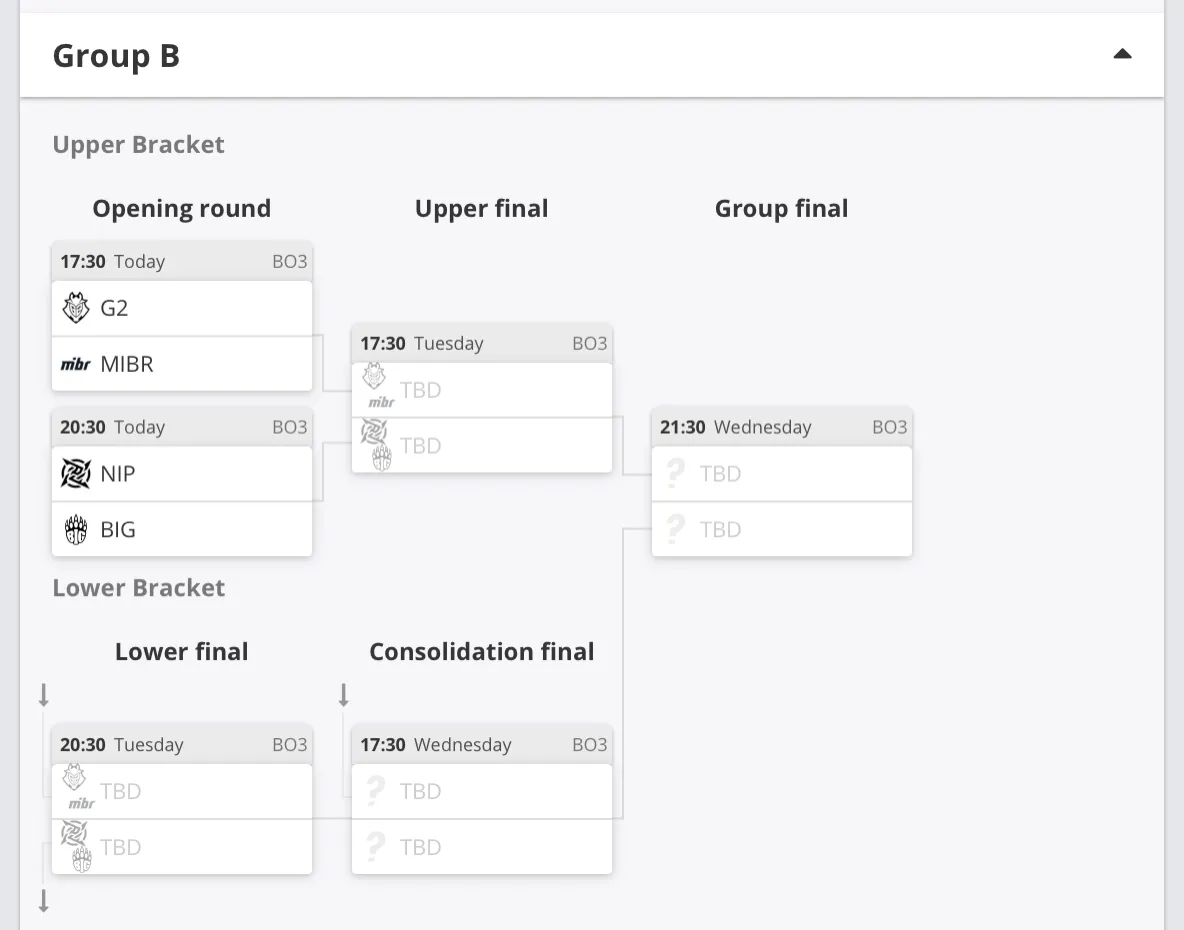Click down arrow above Consolidation final

(344, 694)
